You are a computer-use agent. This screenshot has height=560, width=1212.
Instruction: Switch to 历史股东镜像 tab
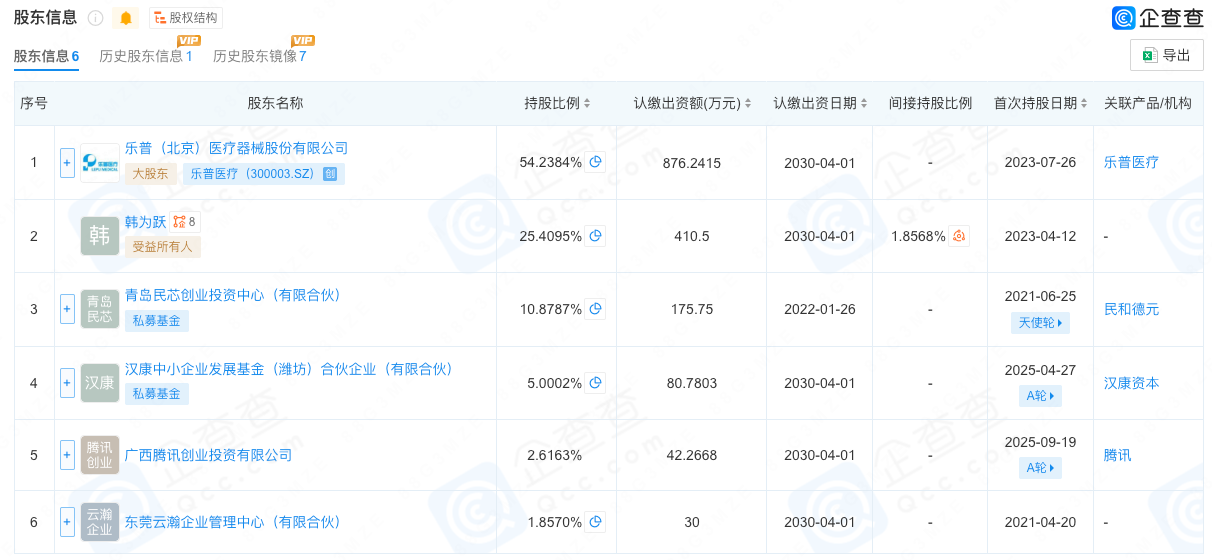pos(260,56)
